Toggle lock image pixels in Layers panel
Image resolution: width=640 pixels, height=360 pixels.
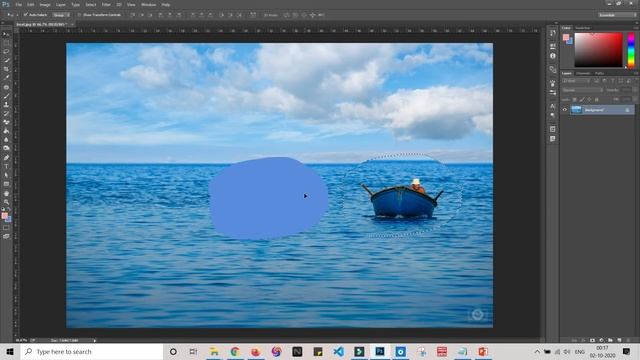click(582, 100)
